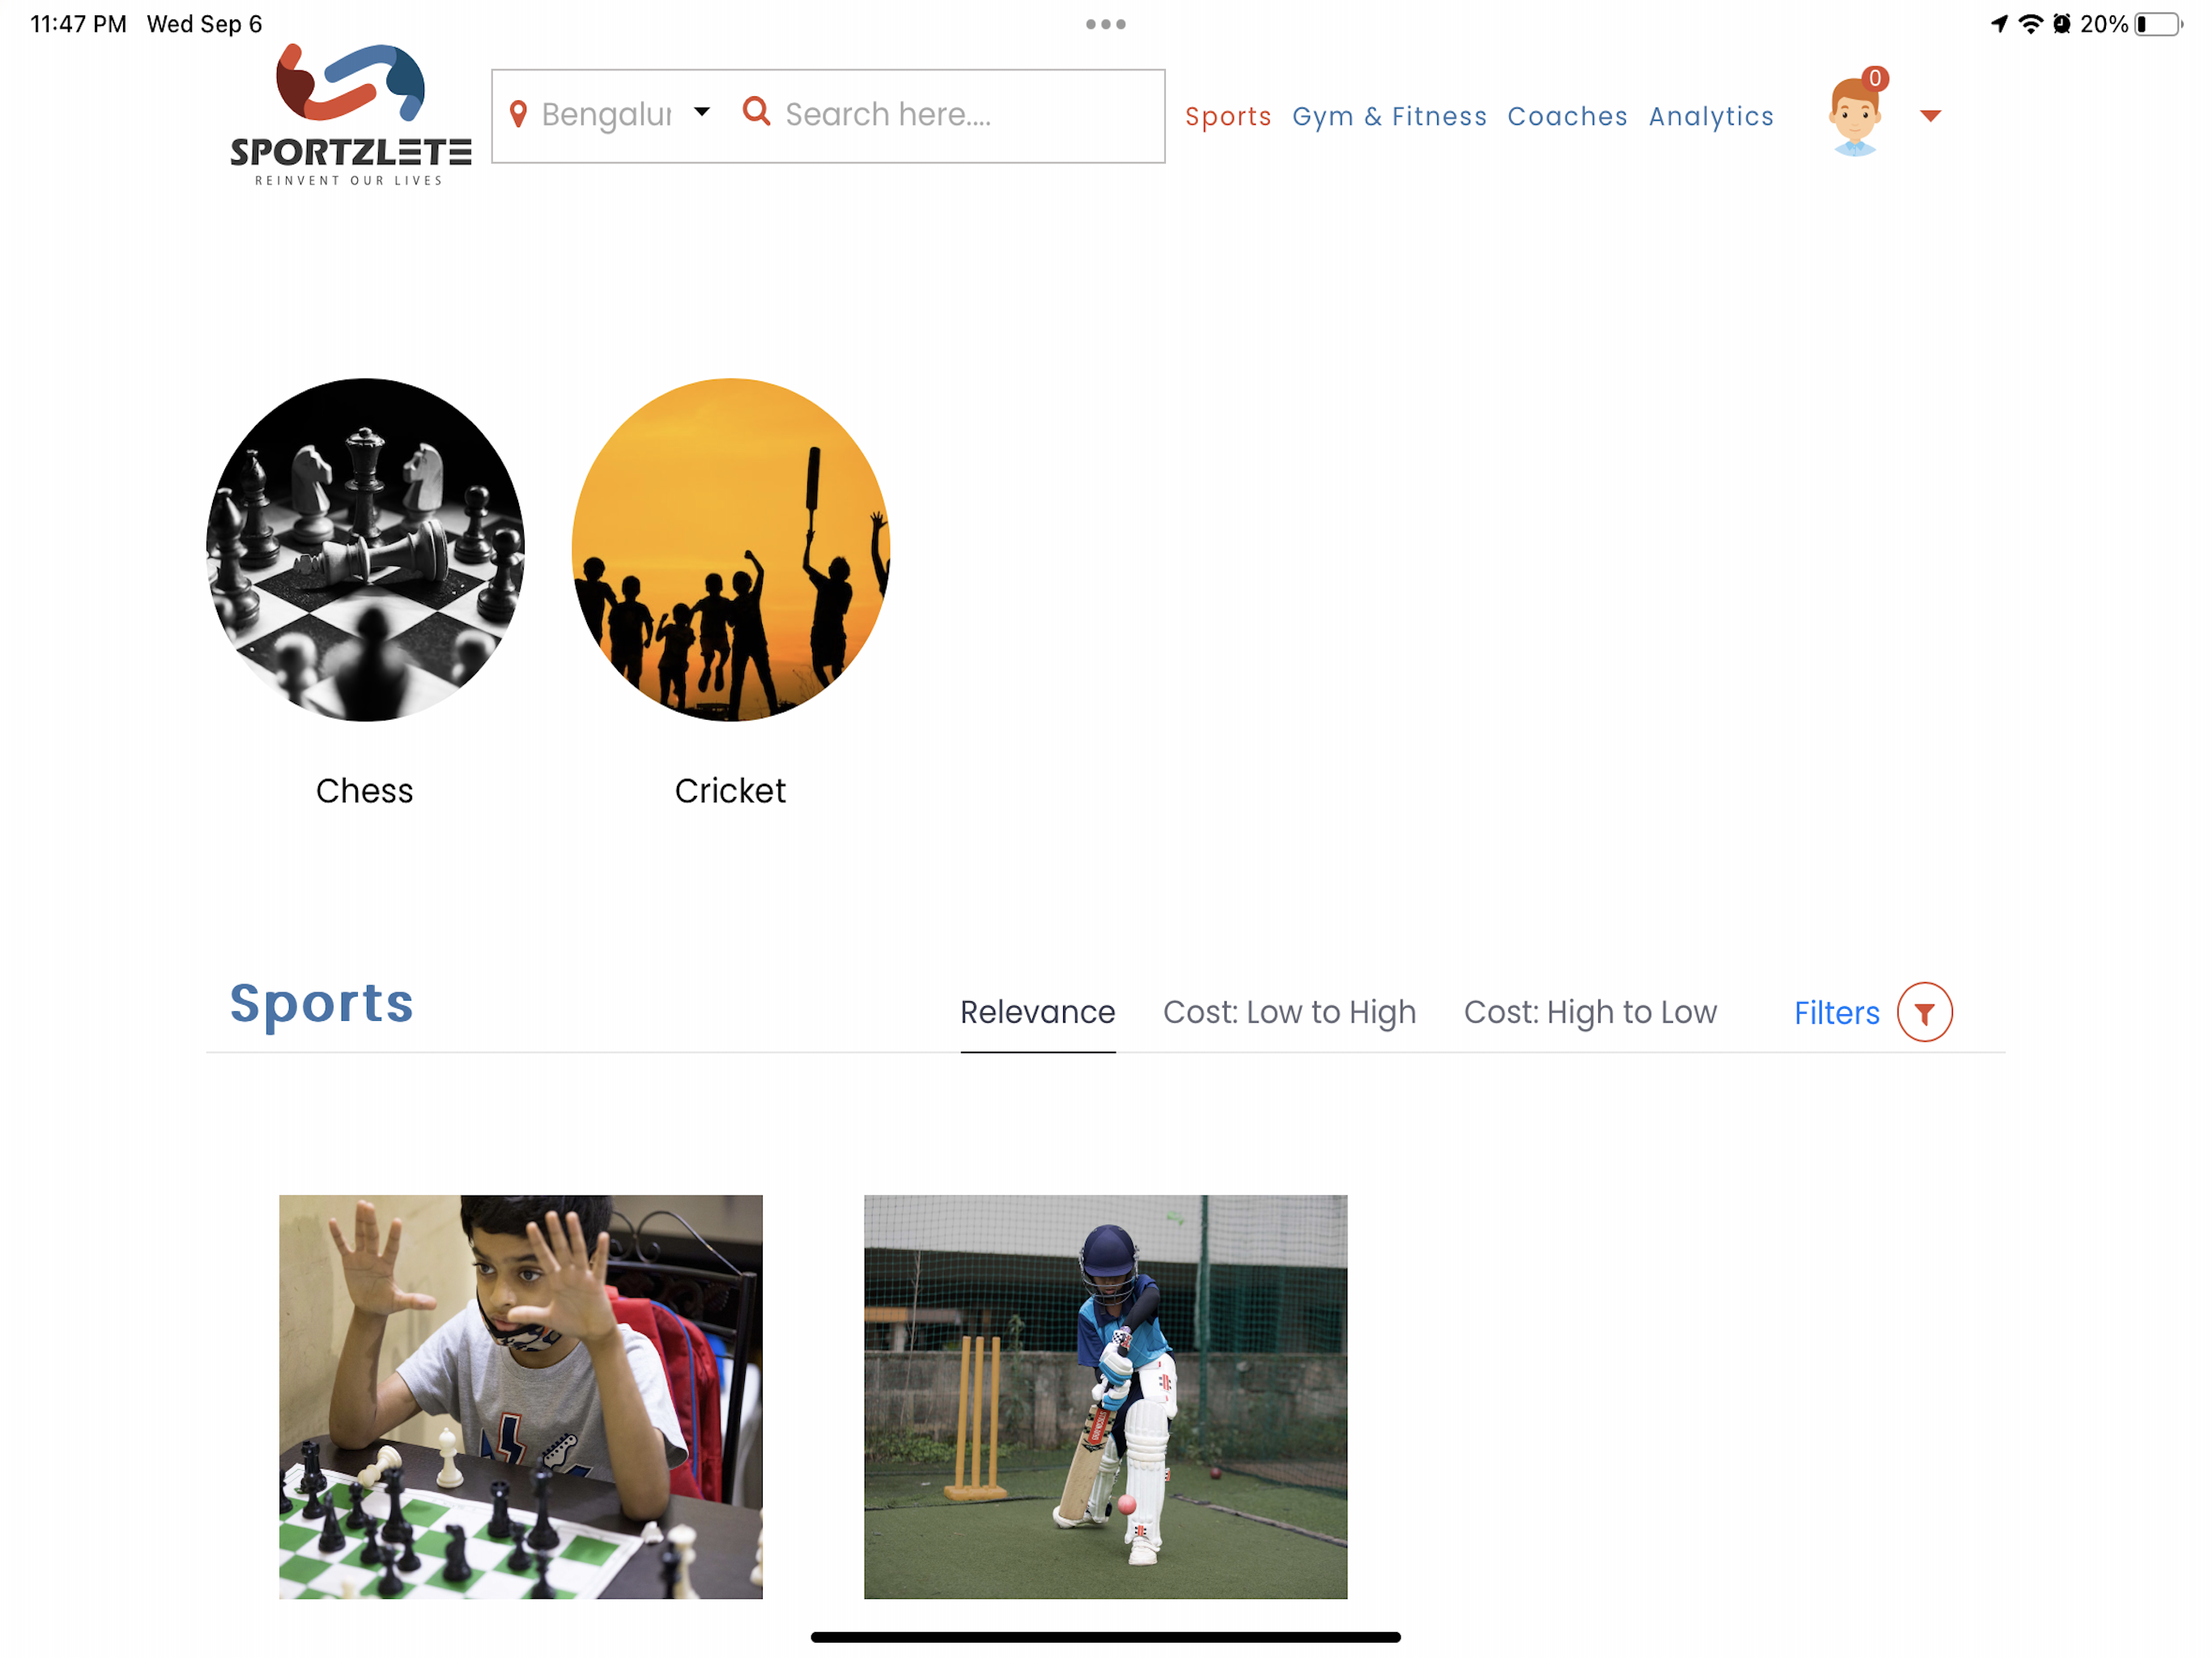Sort by Cost: High to Low
Image resolution: width=2212 pixels, height=1658 pixels.
1590,1012
